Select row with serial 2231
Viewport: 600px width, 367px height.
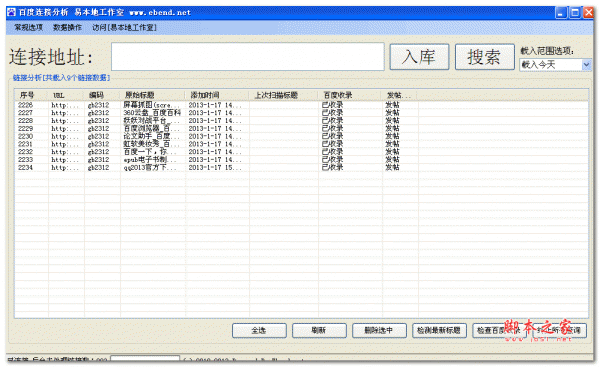[x=301, y=144]
